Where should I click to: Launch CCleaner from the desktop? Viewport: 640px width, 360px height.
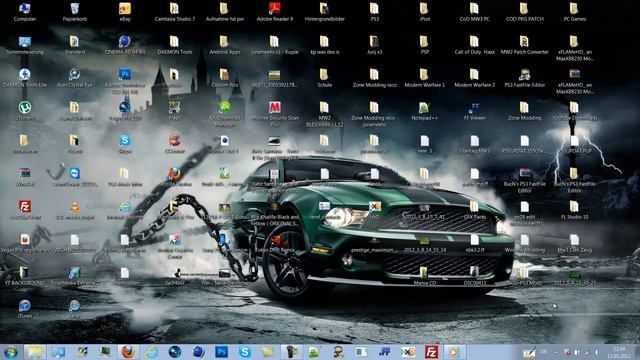pos(175,144)
